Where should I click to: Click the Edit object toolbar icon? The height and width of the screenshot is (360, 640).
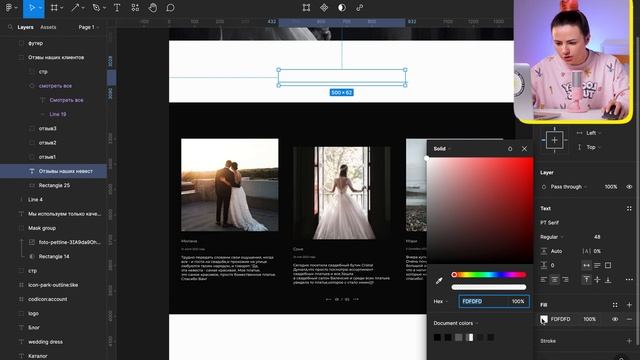point(306,8)
